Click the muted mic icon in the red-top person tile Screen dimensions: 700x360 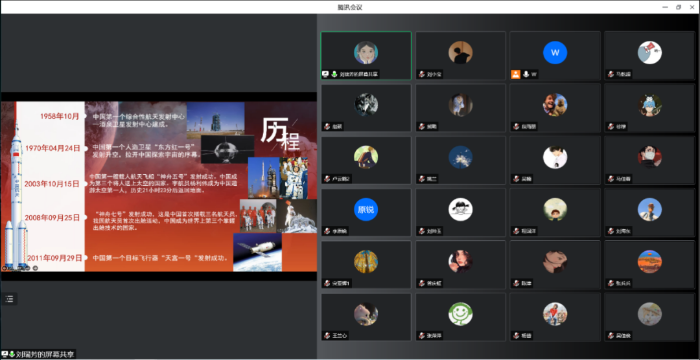[516, 335]
